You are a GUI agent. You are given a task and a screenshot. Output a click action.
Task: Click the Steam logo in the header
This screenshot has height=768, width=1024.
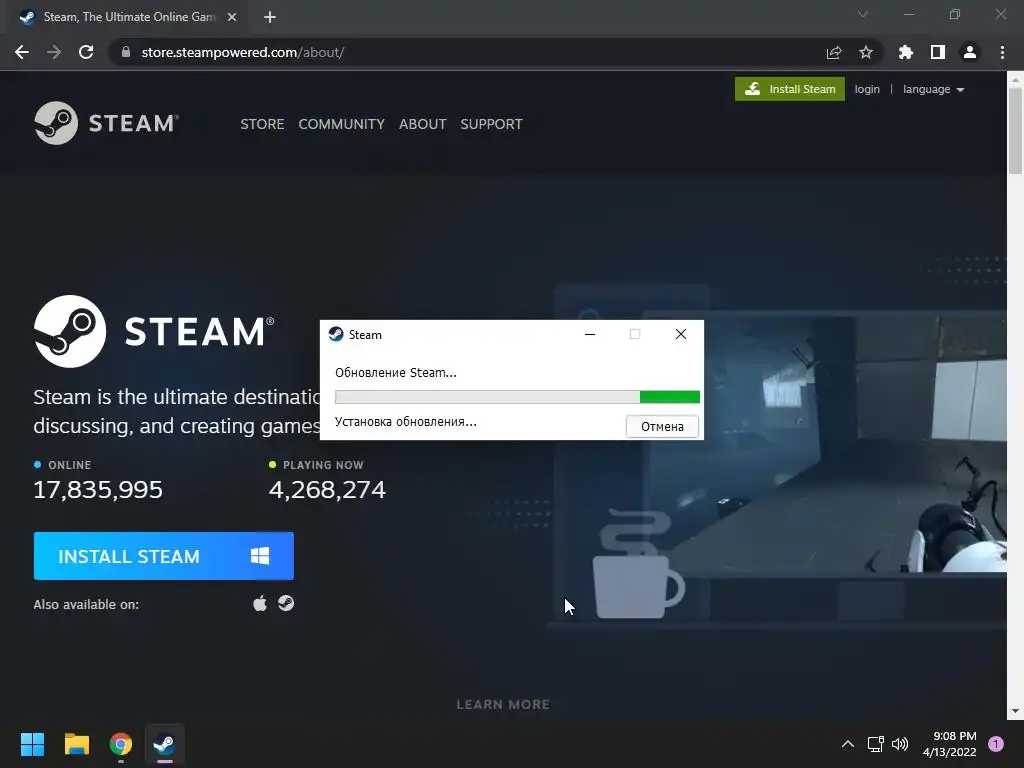pyautogui.click(x=106, y=123)
